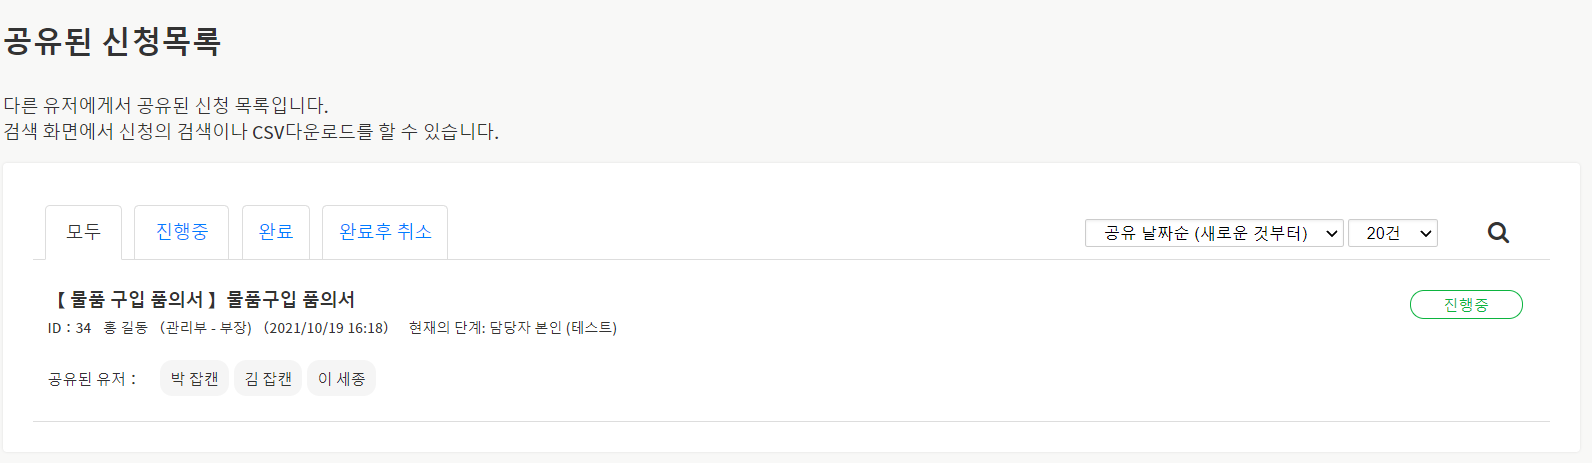Click the 공유된 신청목록 page heading
This screenshot has height=463, width=1592.
coord(112,41)
